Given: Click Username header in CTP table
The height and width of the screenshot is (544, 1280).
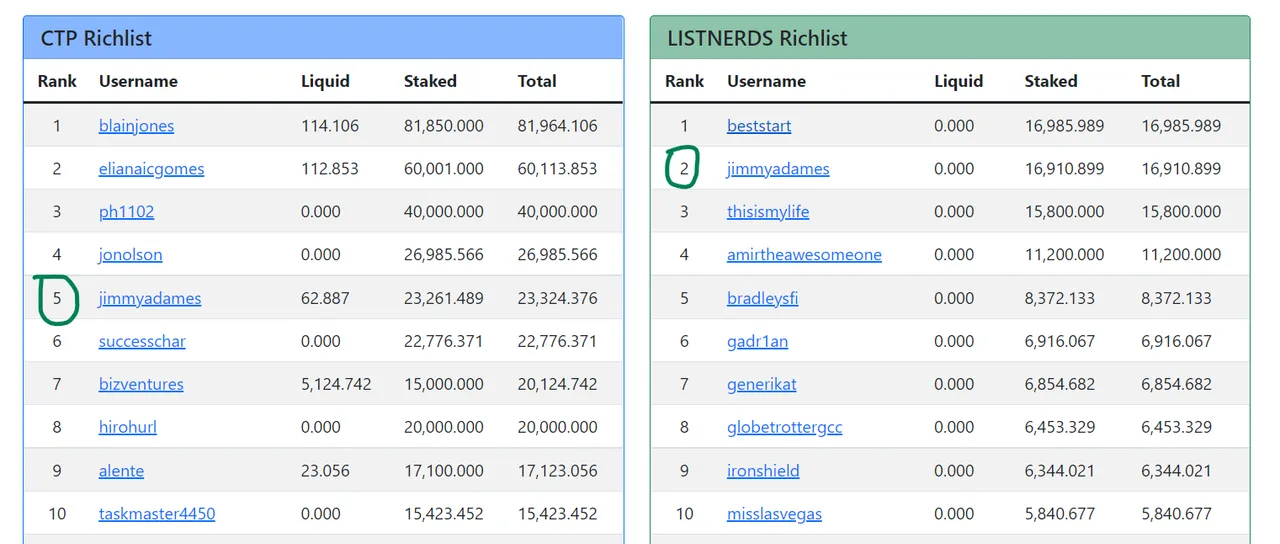Looking at the screenshot, I should 138,81.
